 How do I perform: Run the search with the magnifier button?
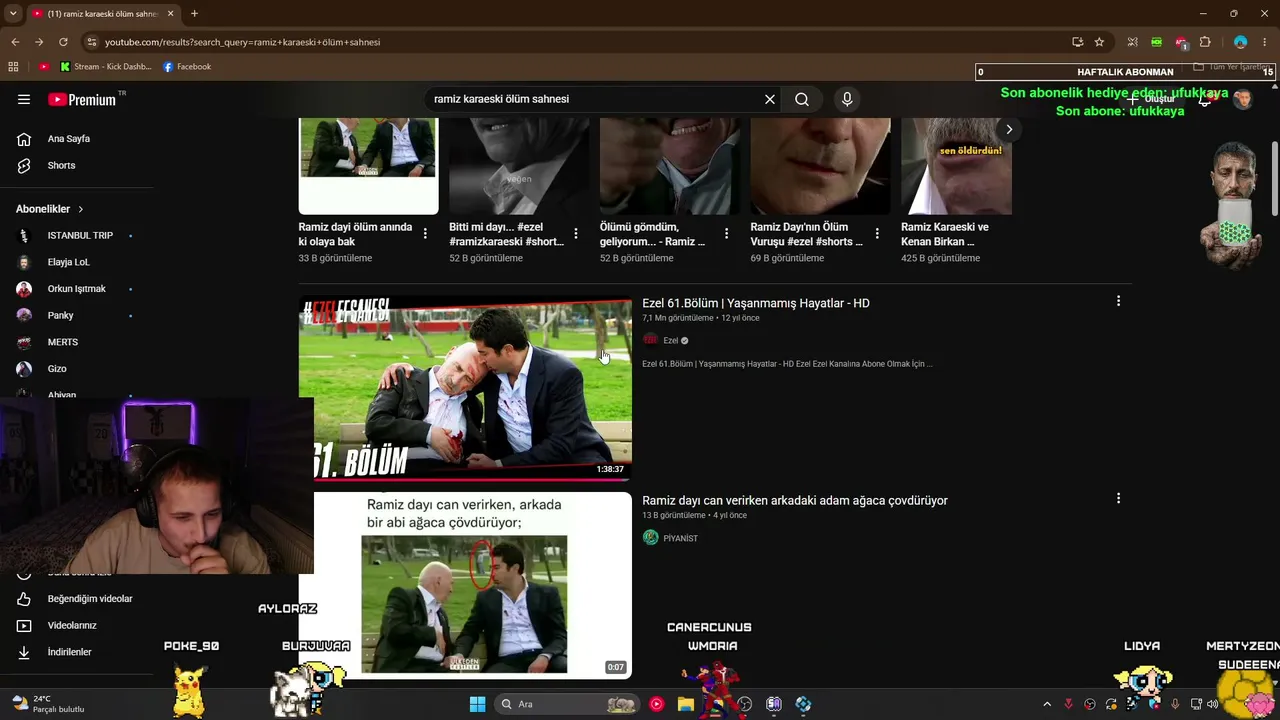coord(802,99)
